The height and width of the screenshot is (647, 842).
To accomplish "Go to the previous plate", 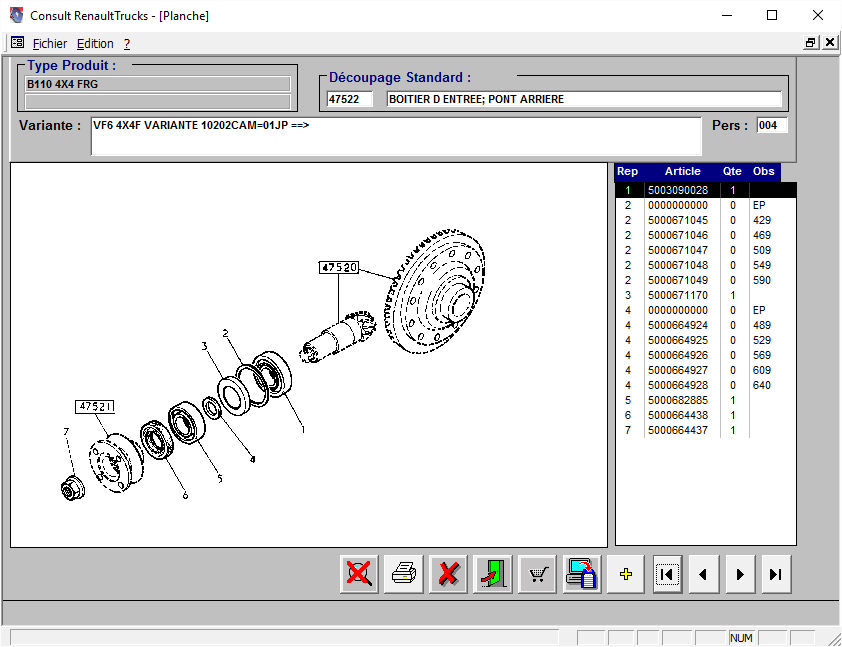I will 703,575.
